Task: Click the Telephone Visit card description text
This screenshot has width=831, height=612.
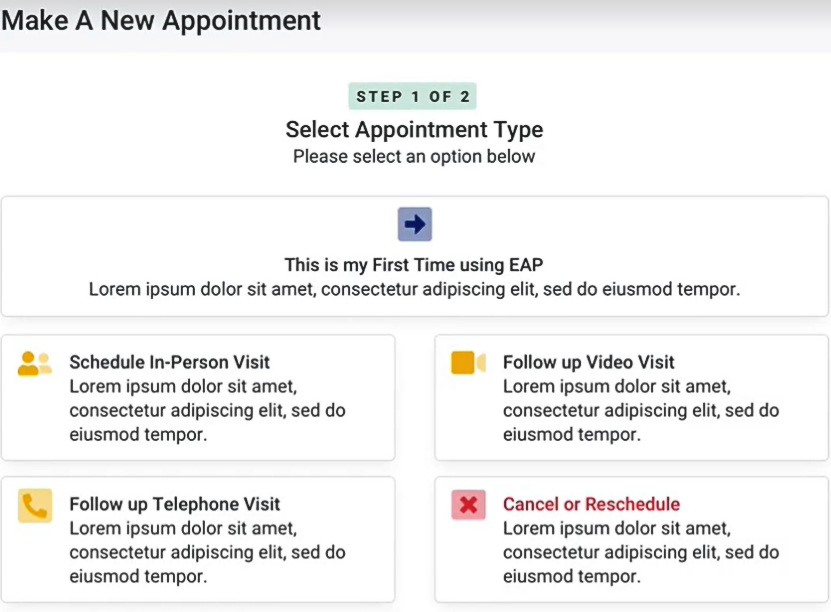Action: [207, 552]
